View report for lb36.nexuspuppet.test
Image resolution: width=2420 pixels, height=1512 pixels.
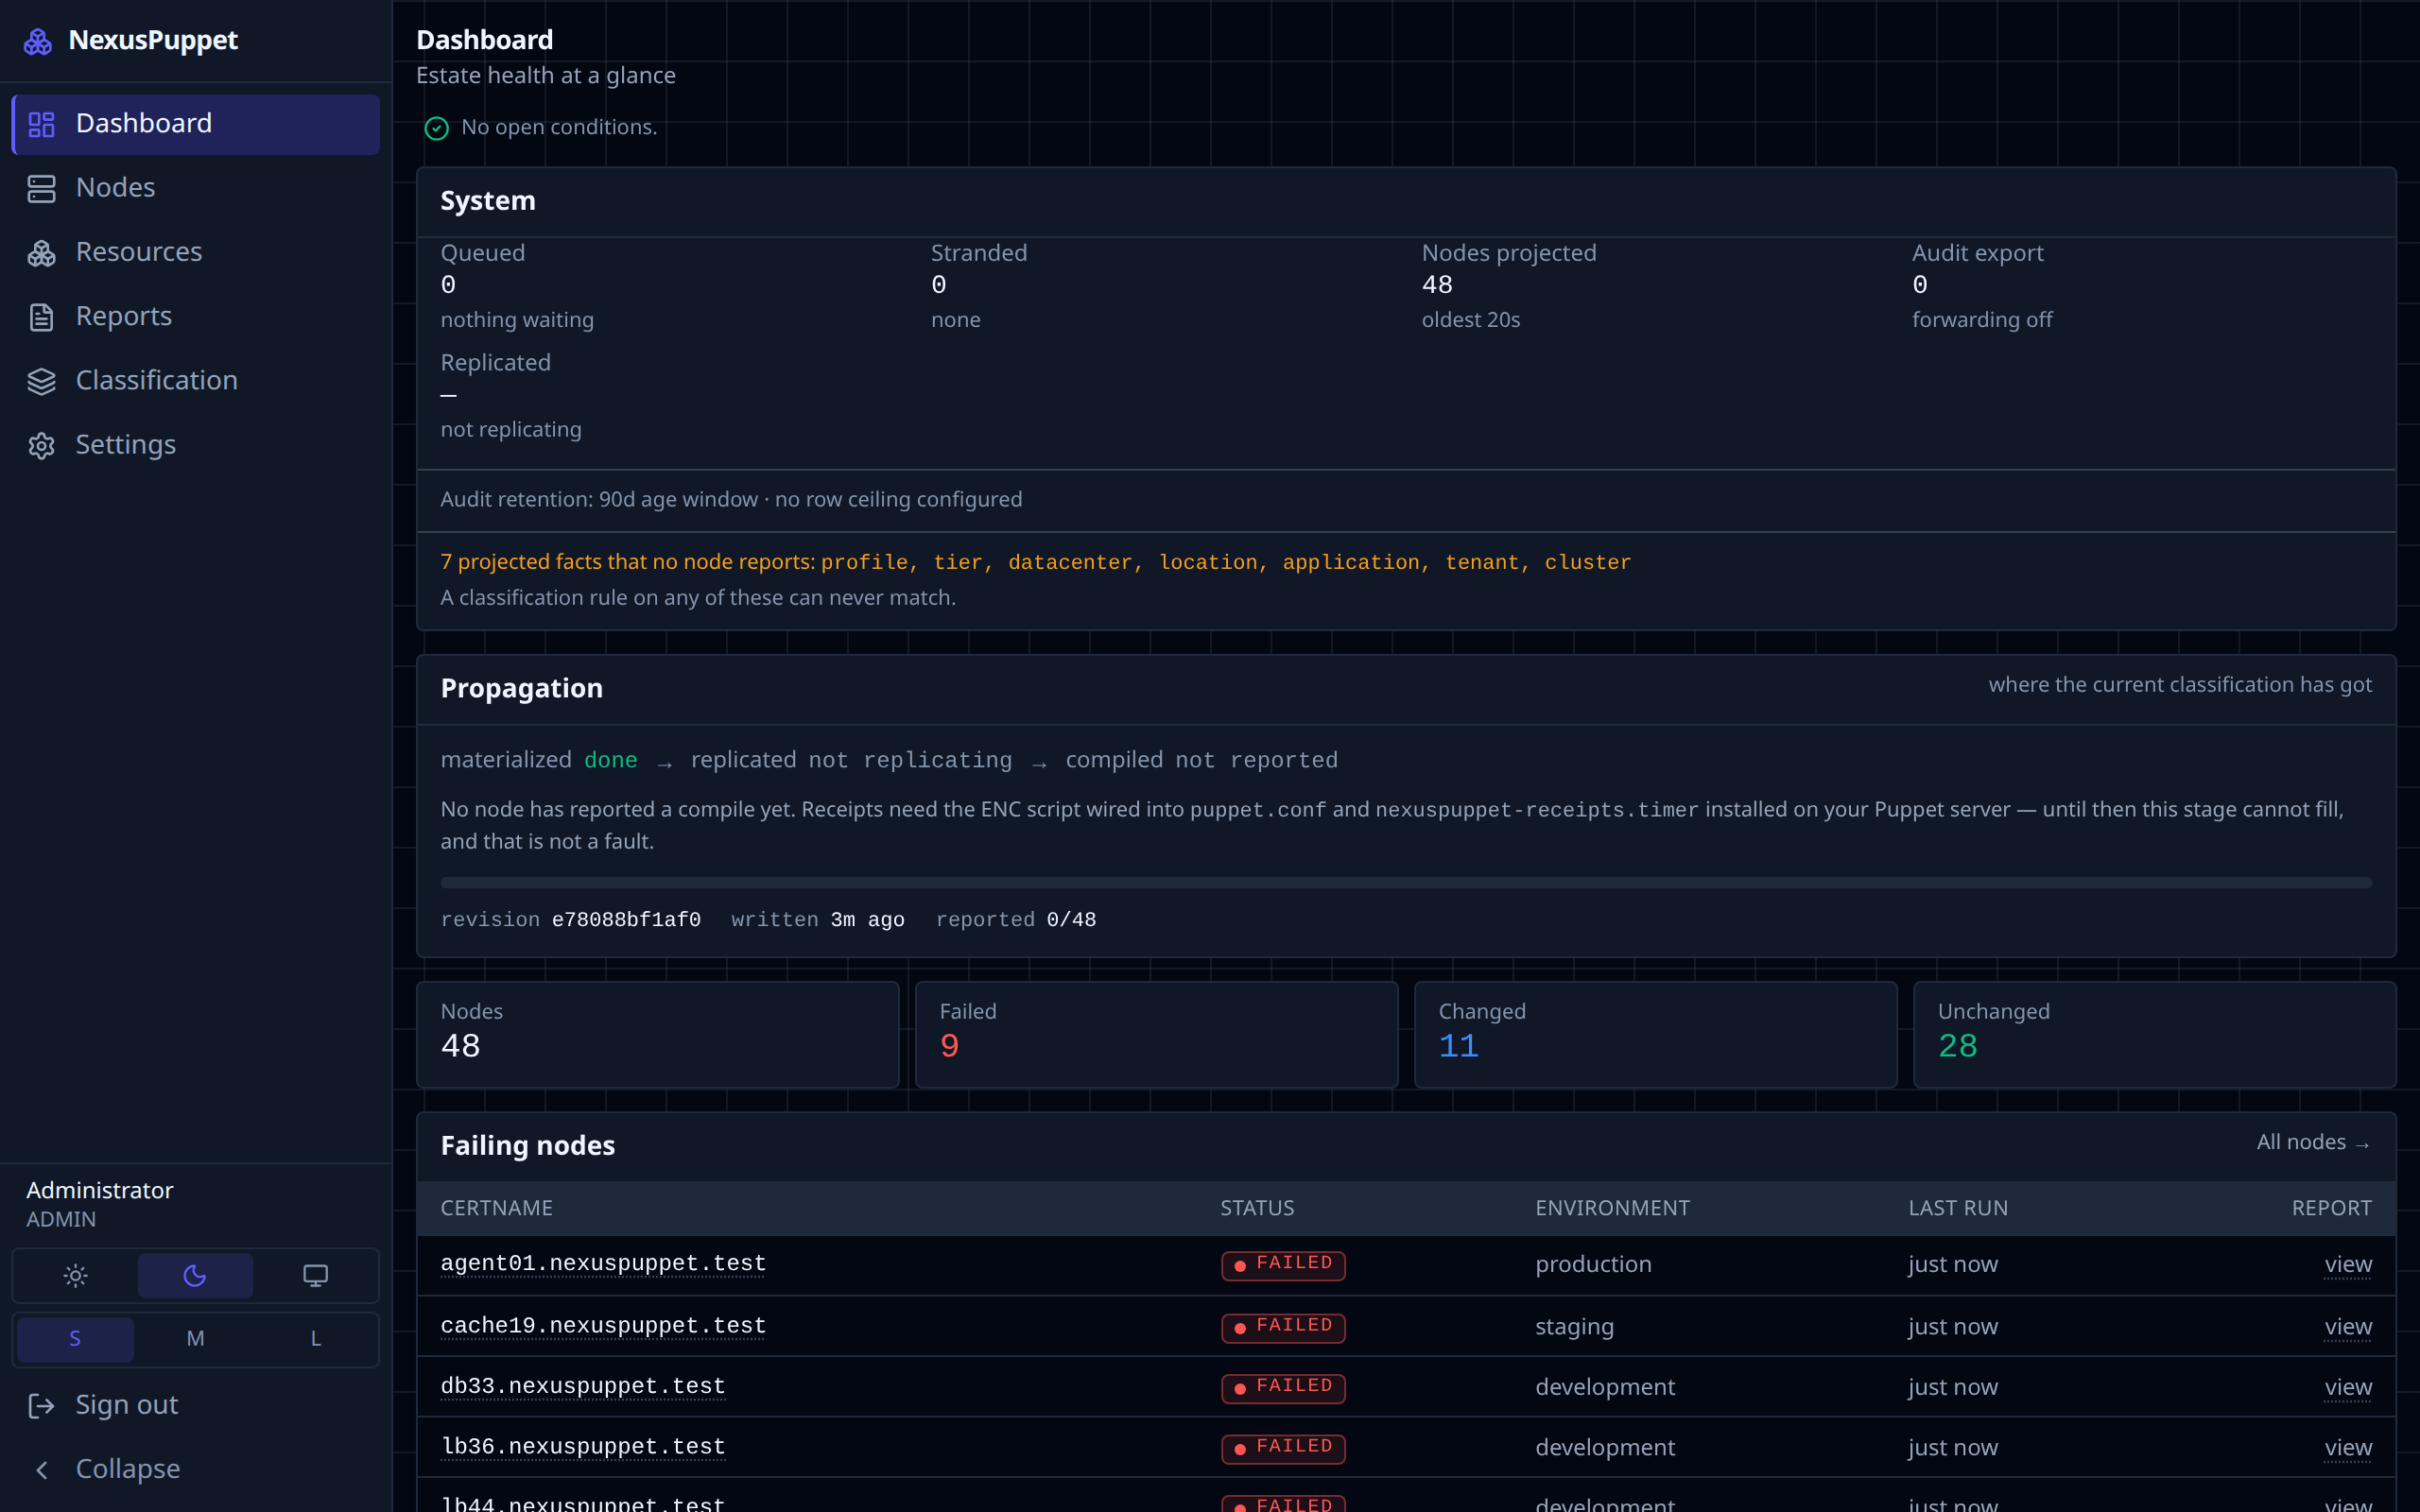click(2348, 1448)
